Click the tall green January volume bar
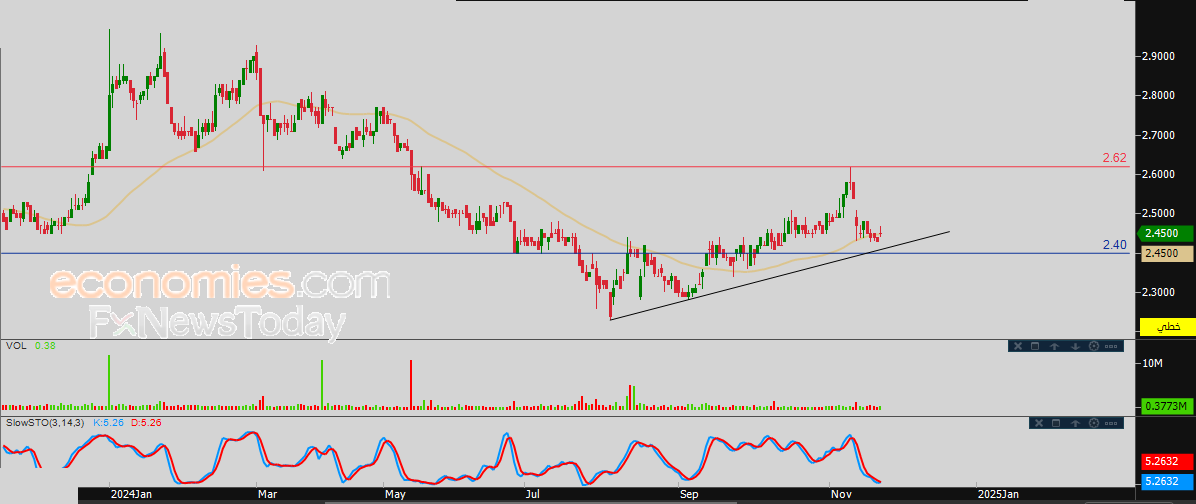The image size is (1196, 504). (109, 381)
